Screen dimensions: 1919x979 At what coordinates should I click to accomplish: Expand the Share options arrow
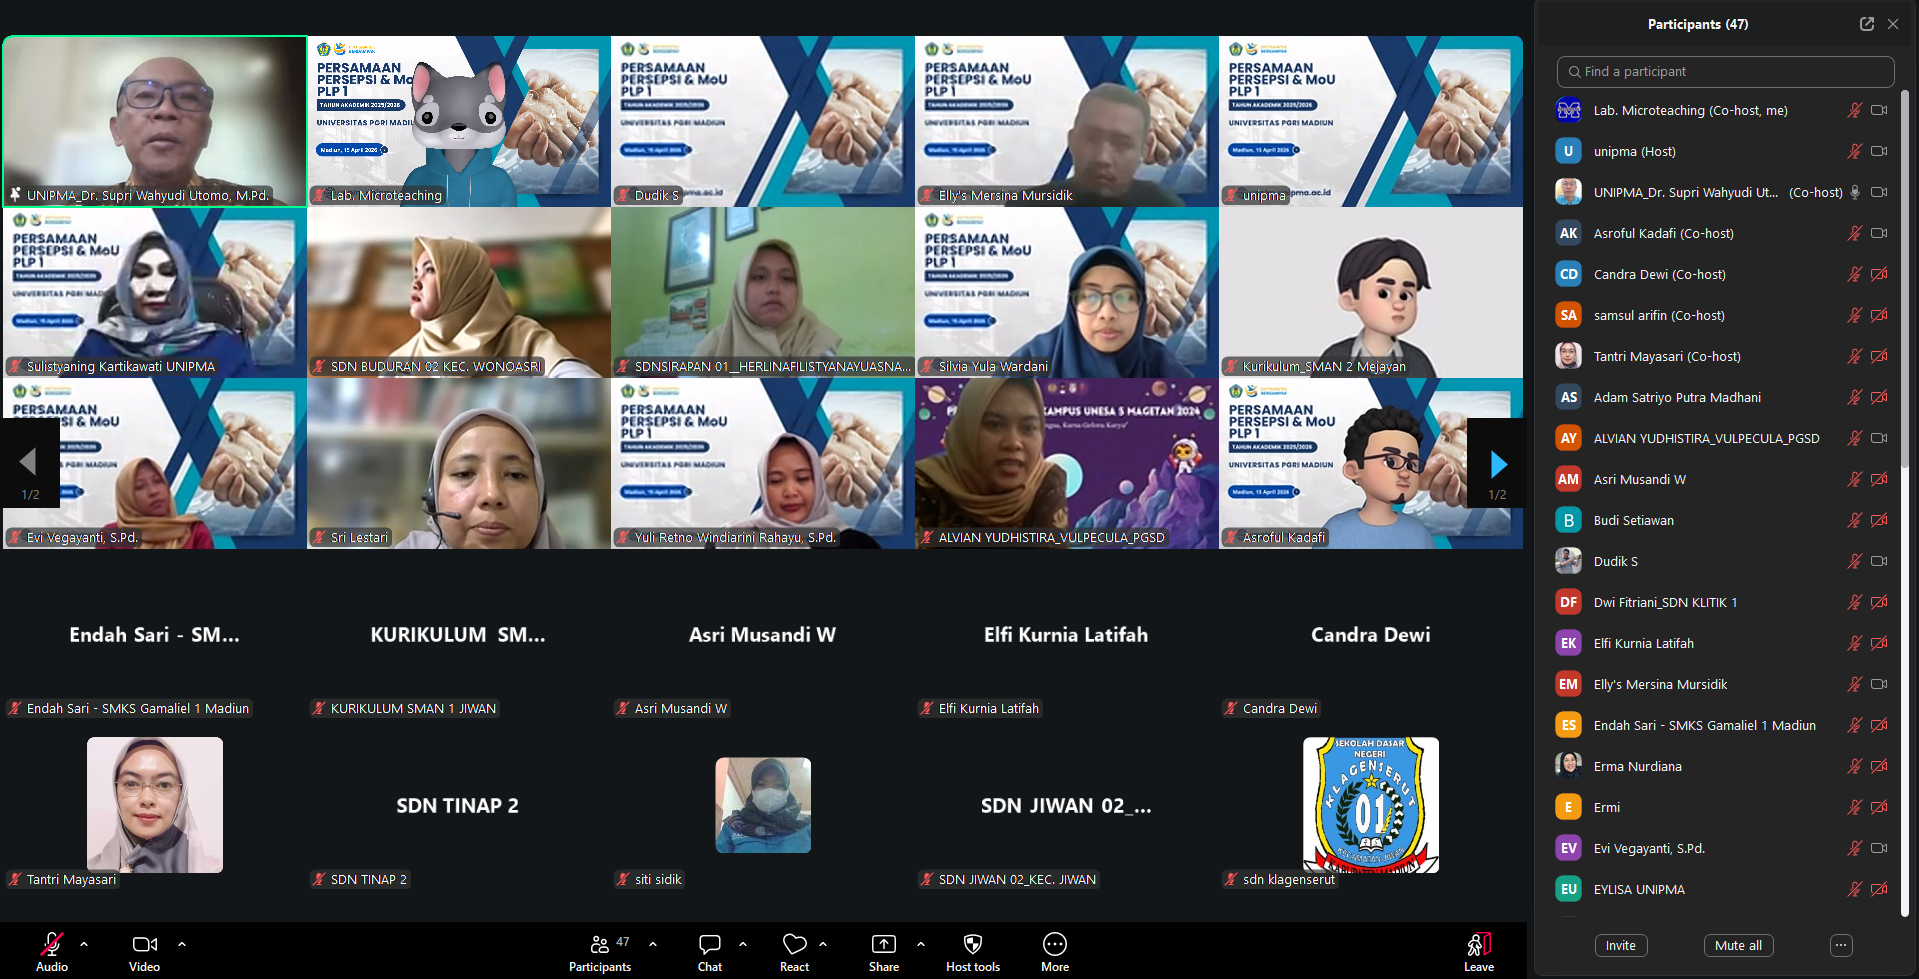(920, 943)
